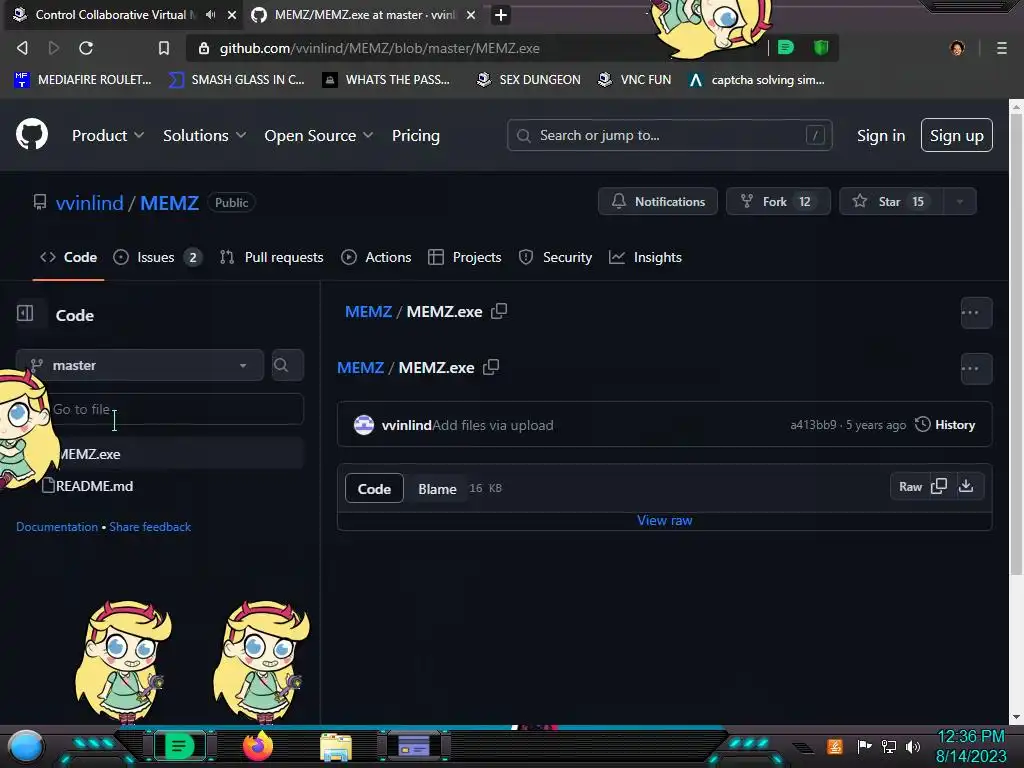Open the Documentation link
The height and width of the screenshot is (768, 1024).
click(x=57, y=527)
